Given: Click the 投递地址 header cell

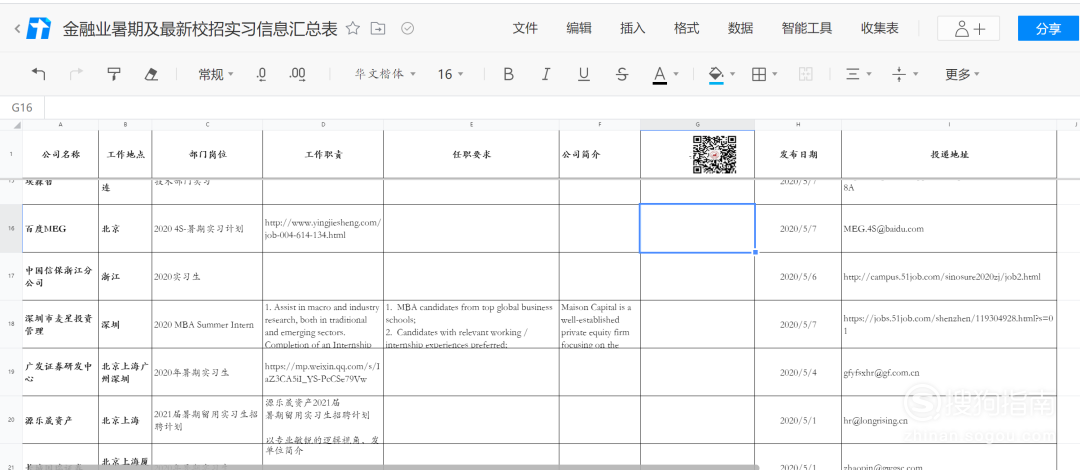Looking at the screenshot, I should 948,154.
